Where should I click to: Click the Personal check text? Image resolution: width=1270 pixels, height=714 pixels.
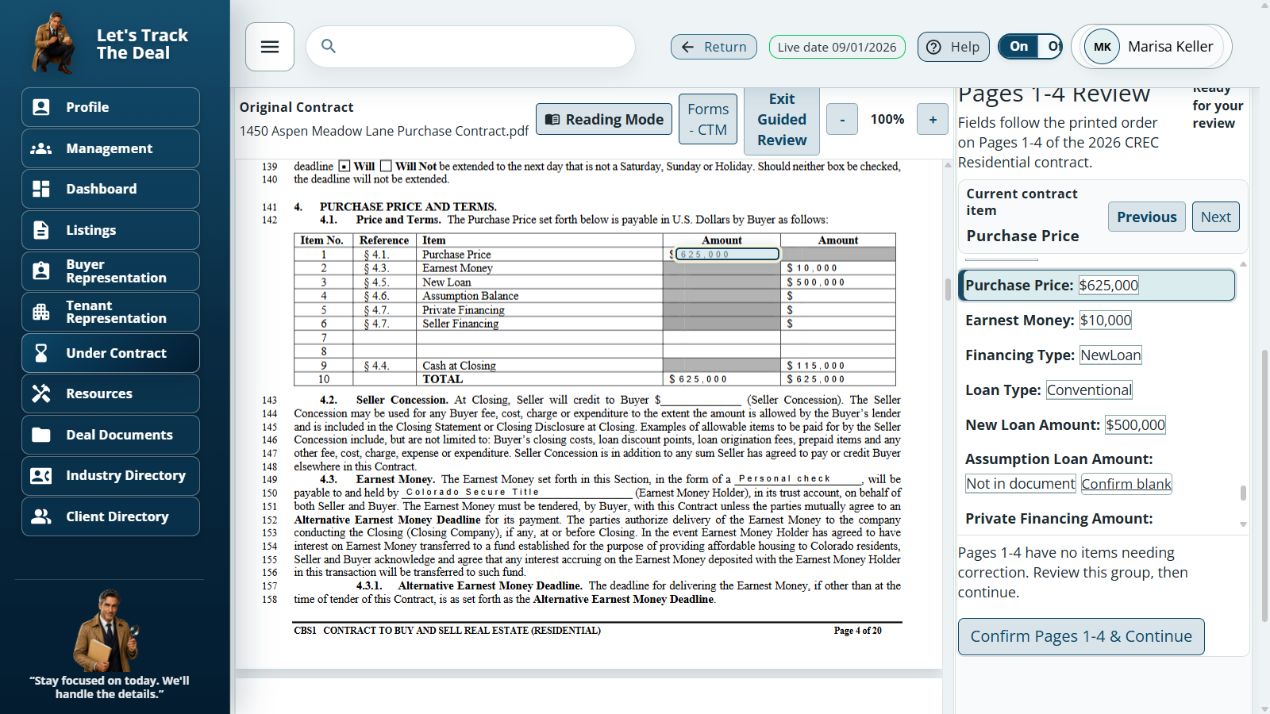click(x=785, y=479)
